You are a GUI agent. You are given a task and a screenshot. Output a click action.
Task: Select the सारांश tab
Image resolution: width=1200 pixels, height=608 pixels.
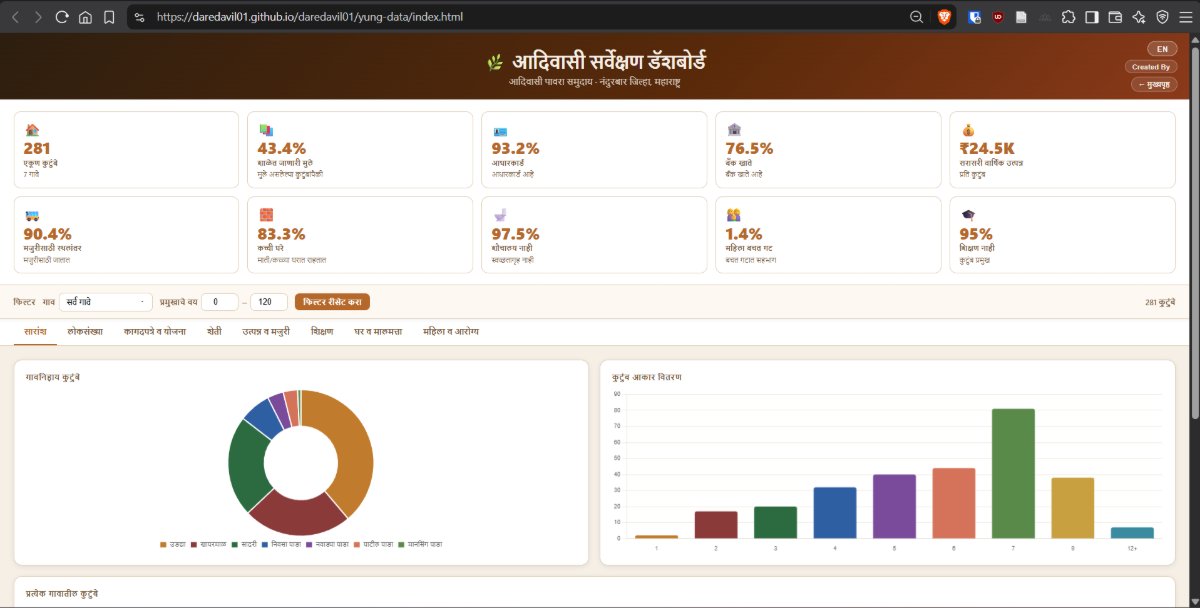[35, 331]
